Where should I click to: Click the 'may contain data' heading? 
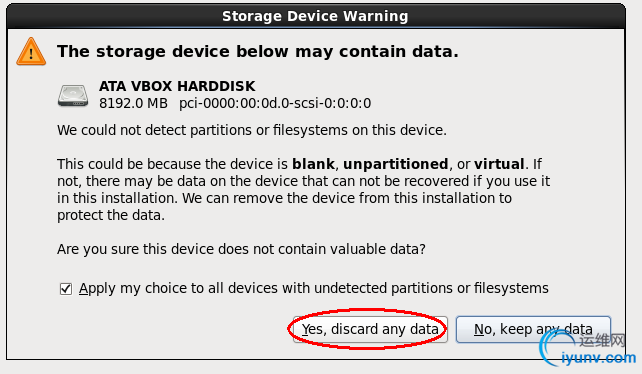tap(258, 52)
